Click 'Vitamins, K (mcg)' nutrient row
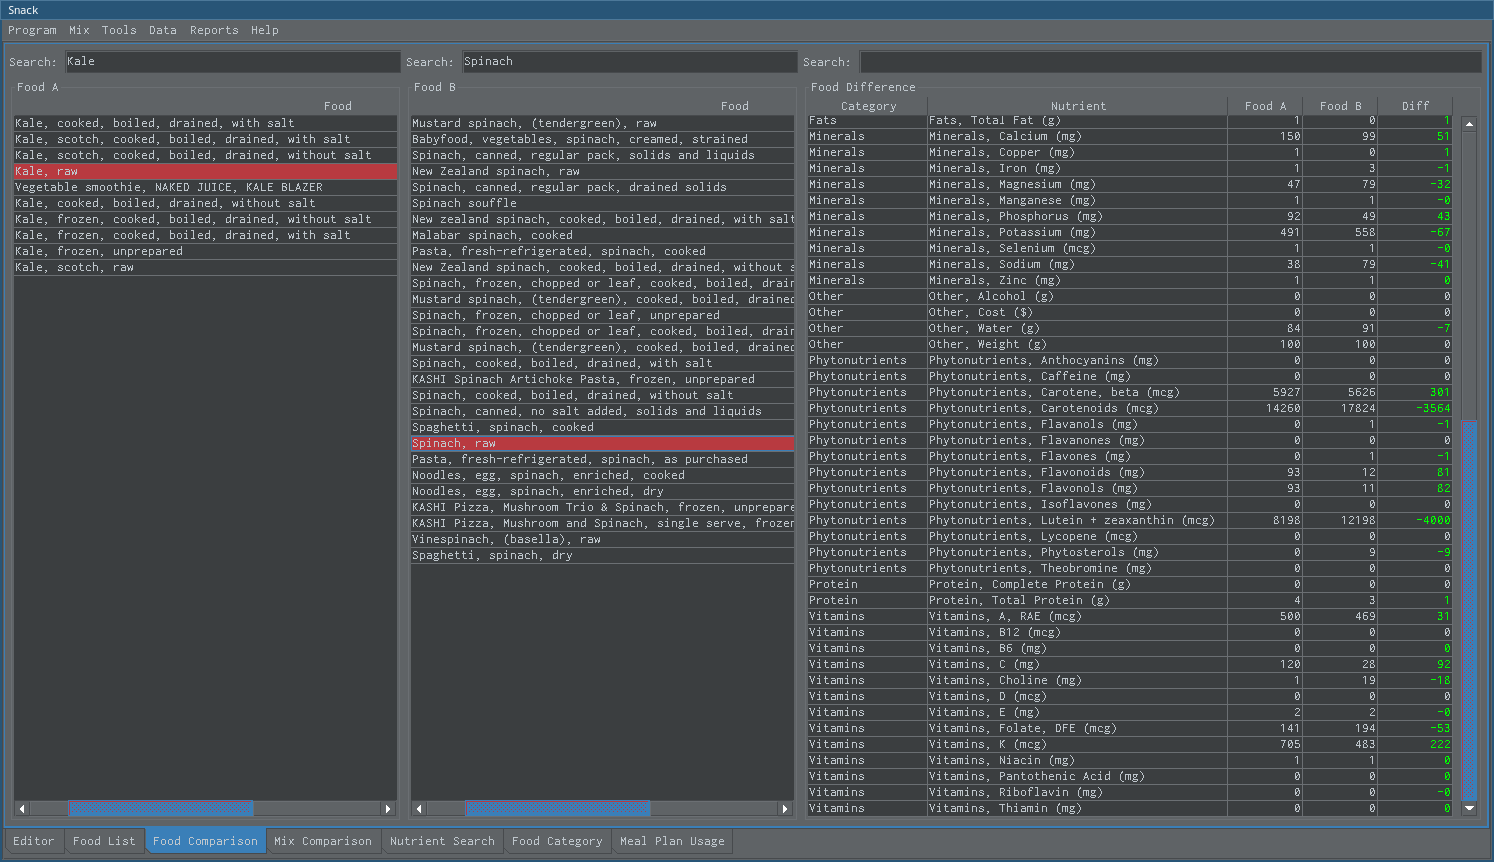 [x=1130, y=745]
